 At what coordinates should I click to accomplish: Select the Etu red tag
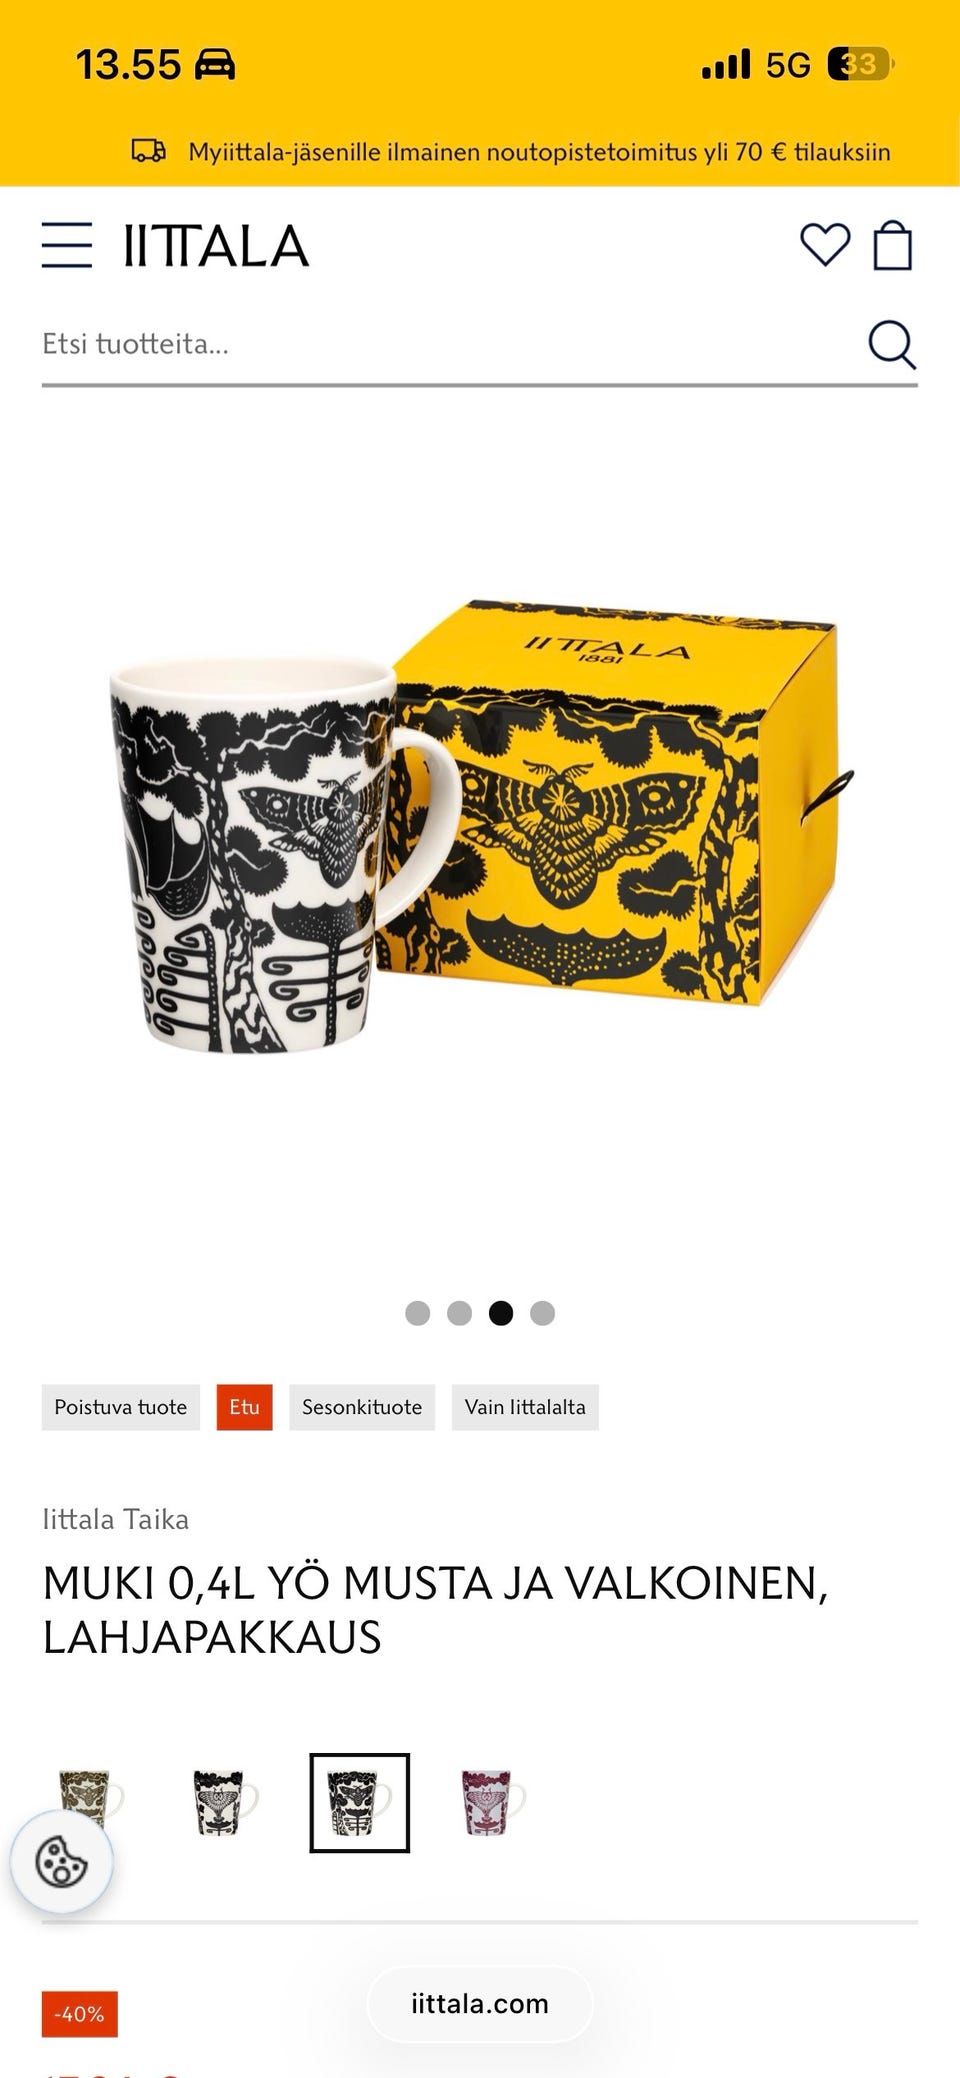tap(244, 1407)
